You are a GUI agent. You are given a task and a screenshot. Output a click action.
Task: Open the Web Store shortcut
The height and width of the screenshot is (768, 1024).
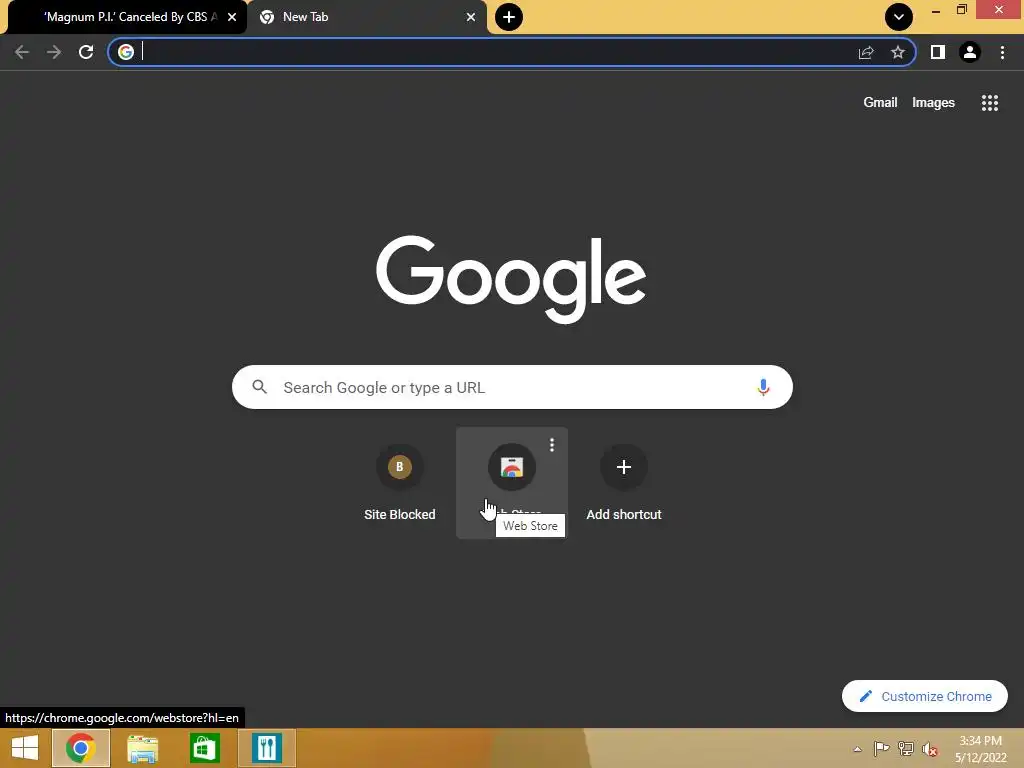(x=512, y=483)
